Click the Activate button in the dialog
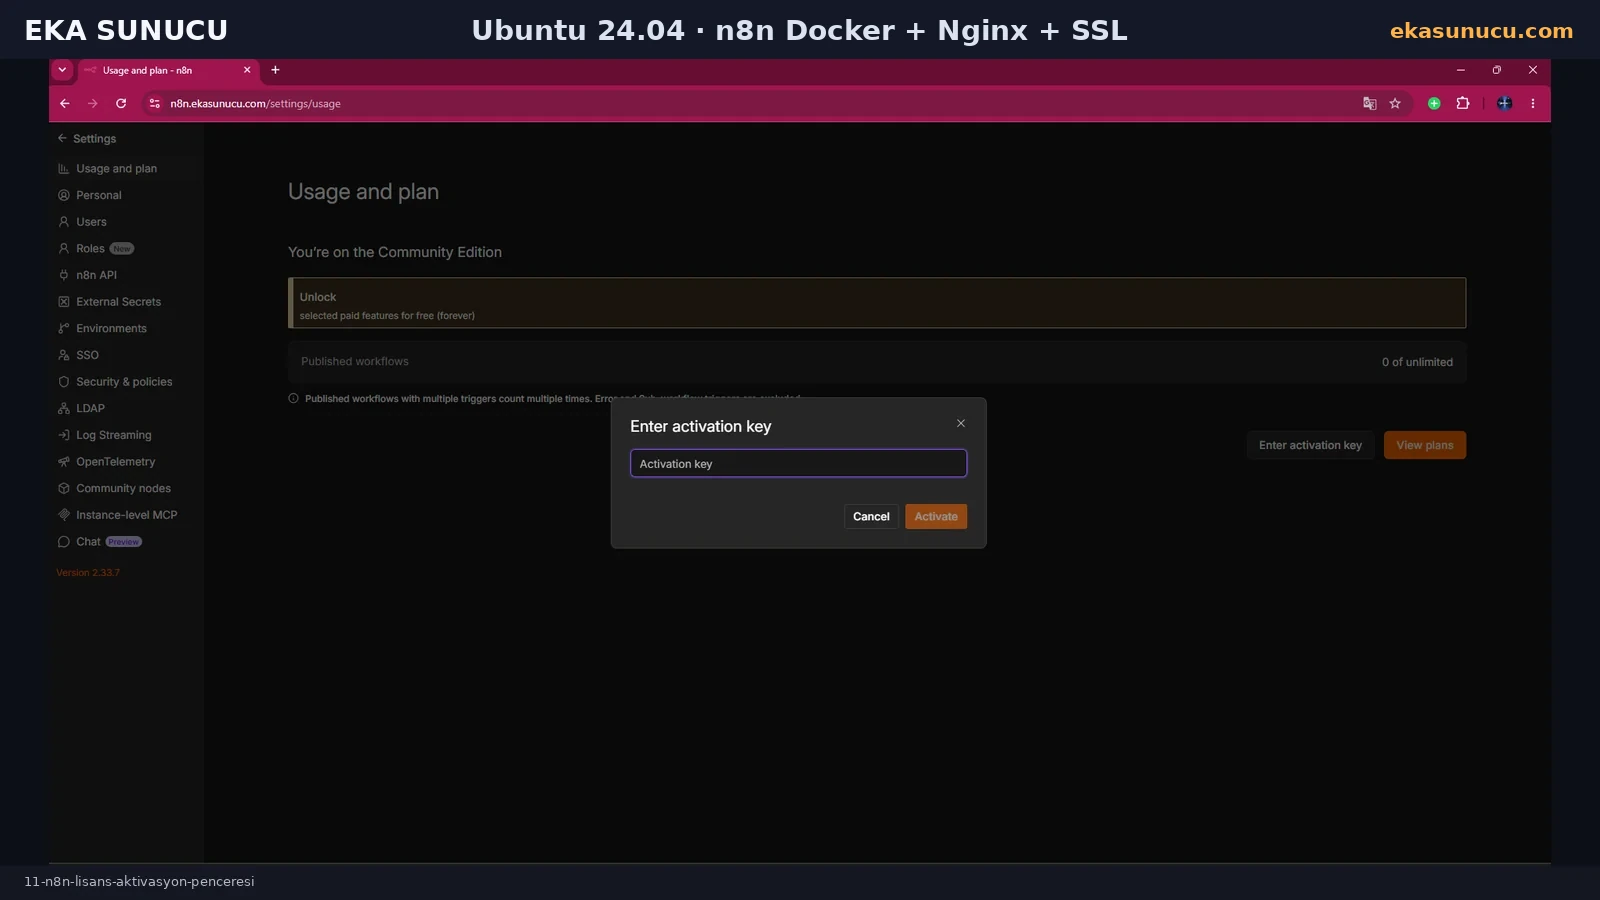The height and width of the screenshot is (900, 1600). click(936, 516)
